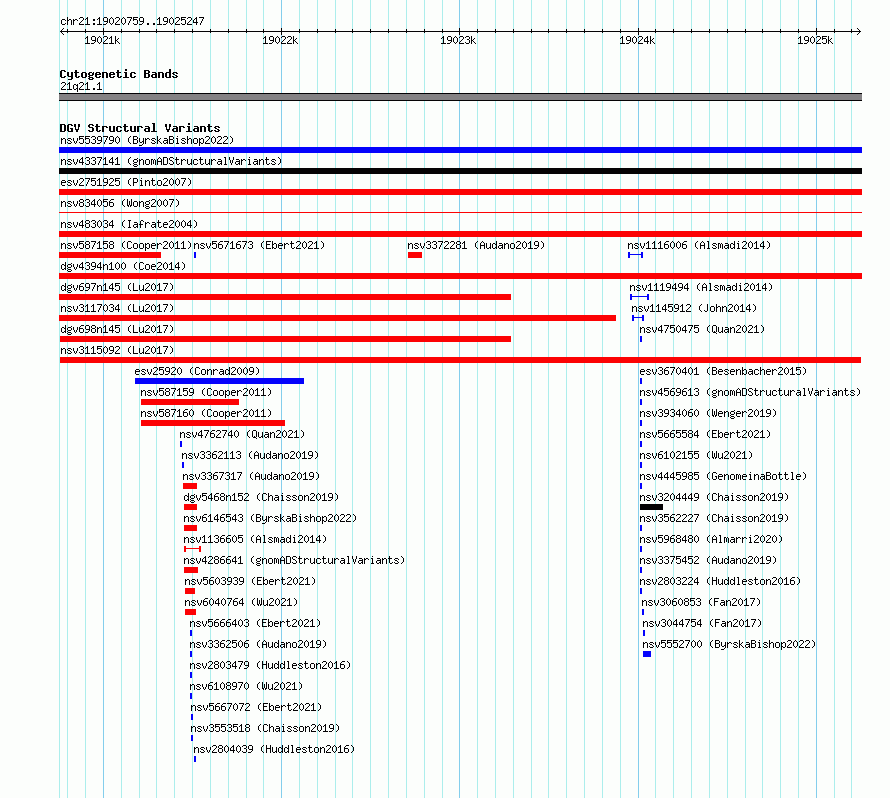
Task: Click the DGV Structural Variants track title
Action: [x=140, y=128]
